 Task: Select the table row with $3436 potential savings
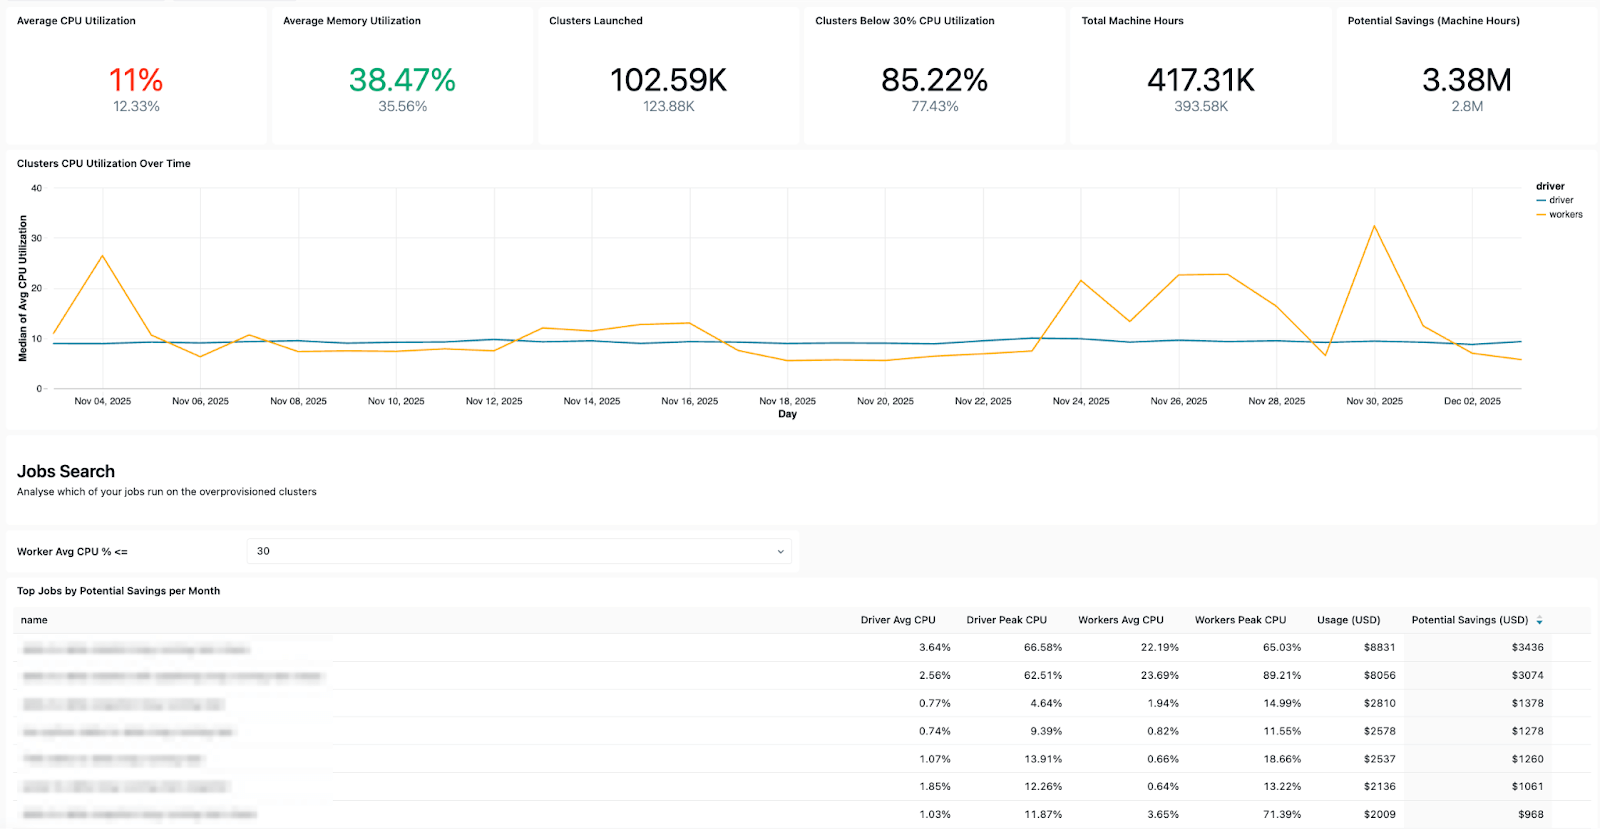[x=800, y=648]
